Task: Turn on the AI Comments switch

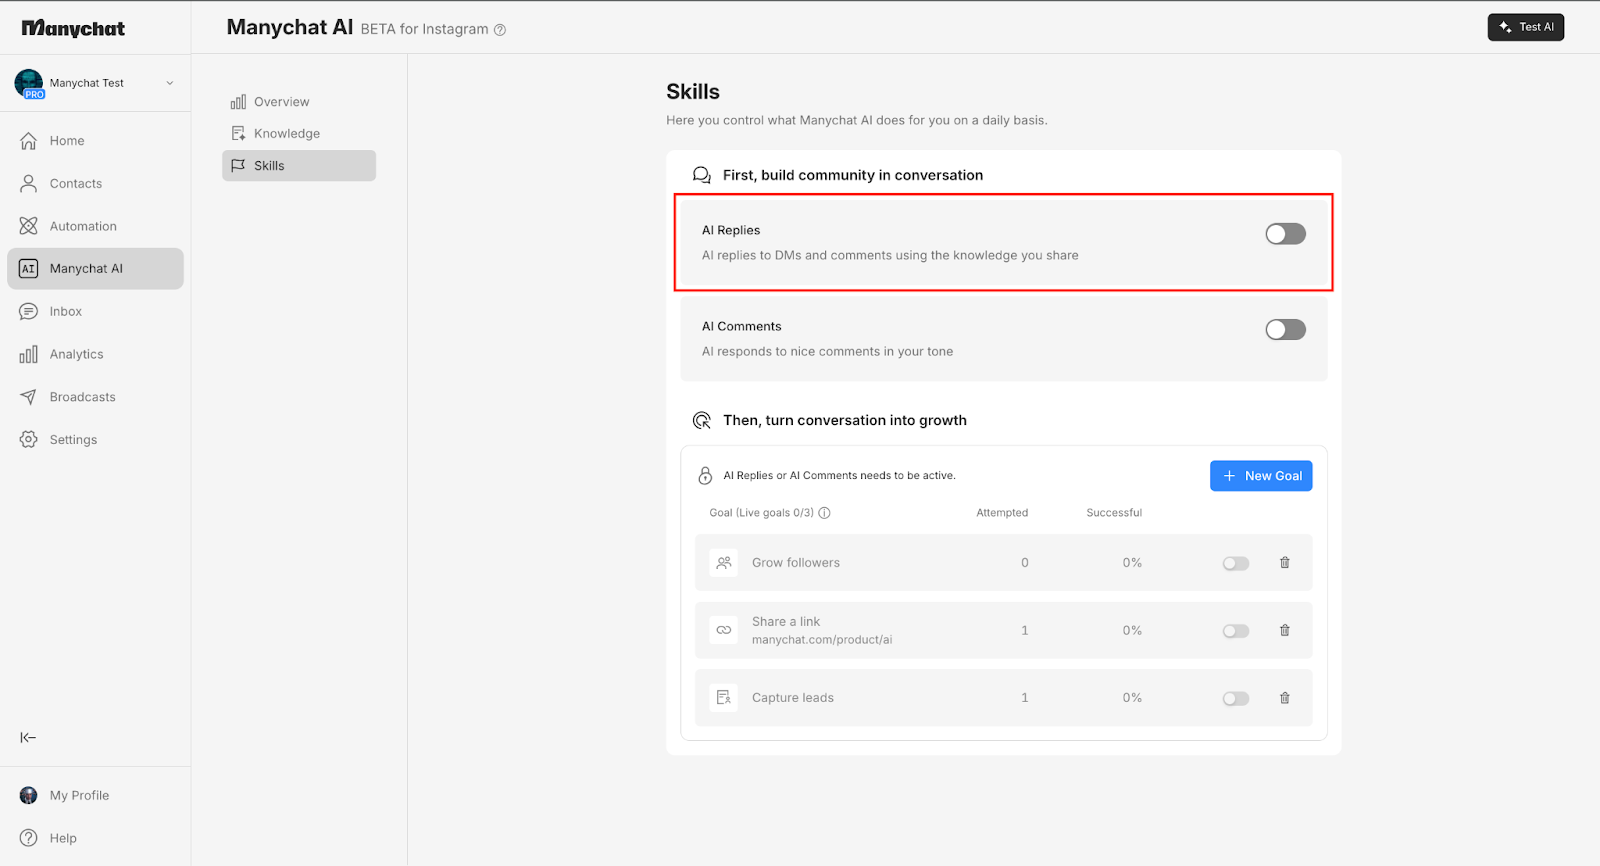Action: (1285, 330)
